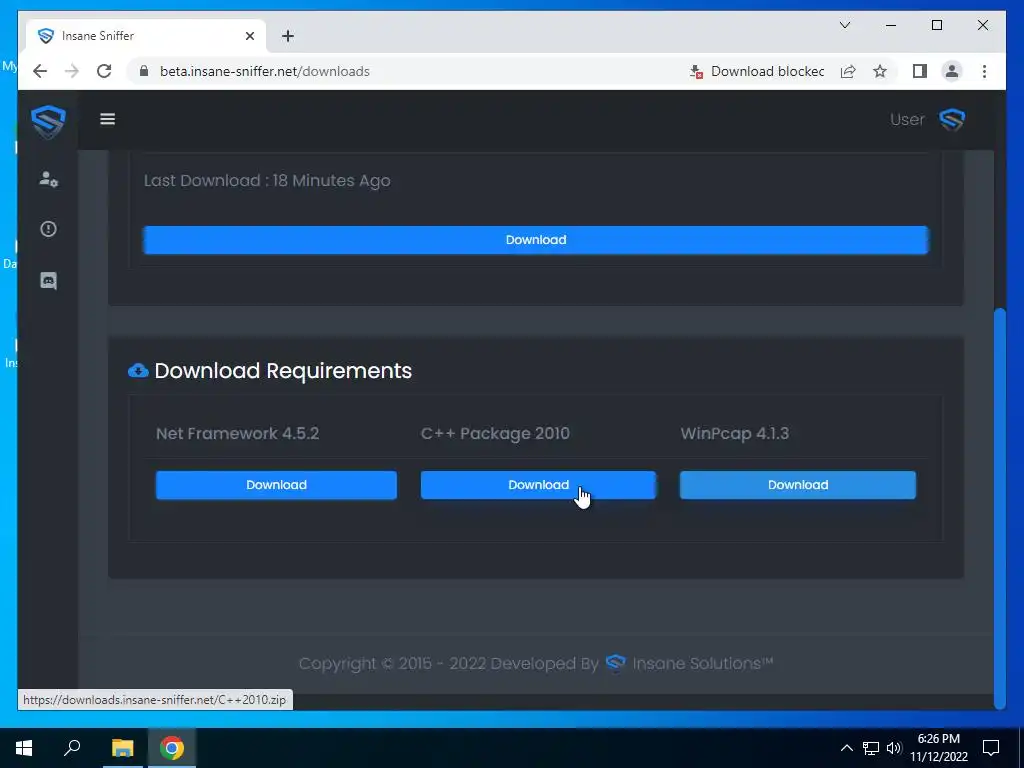
Task: Click the address bar URL
Action: pos(265,71)
